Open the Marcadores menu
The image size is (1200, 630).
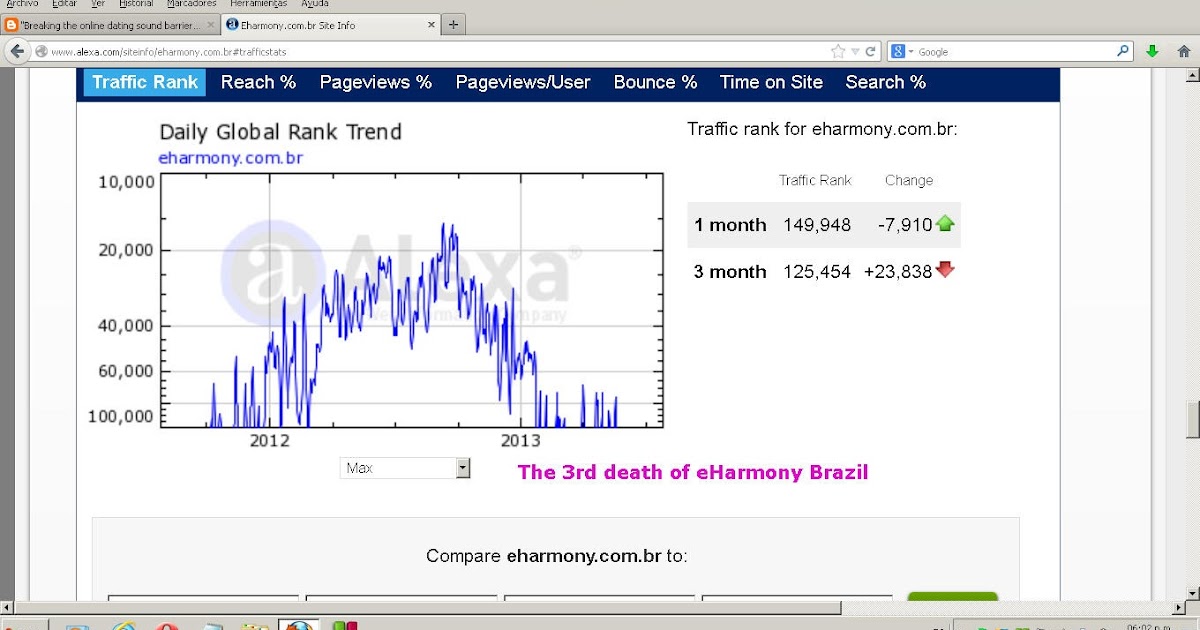pyautogui.click(x=191, y=4)
